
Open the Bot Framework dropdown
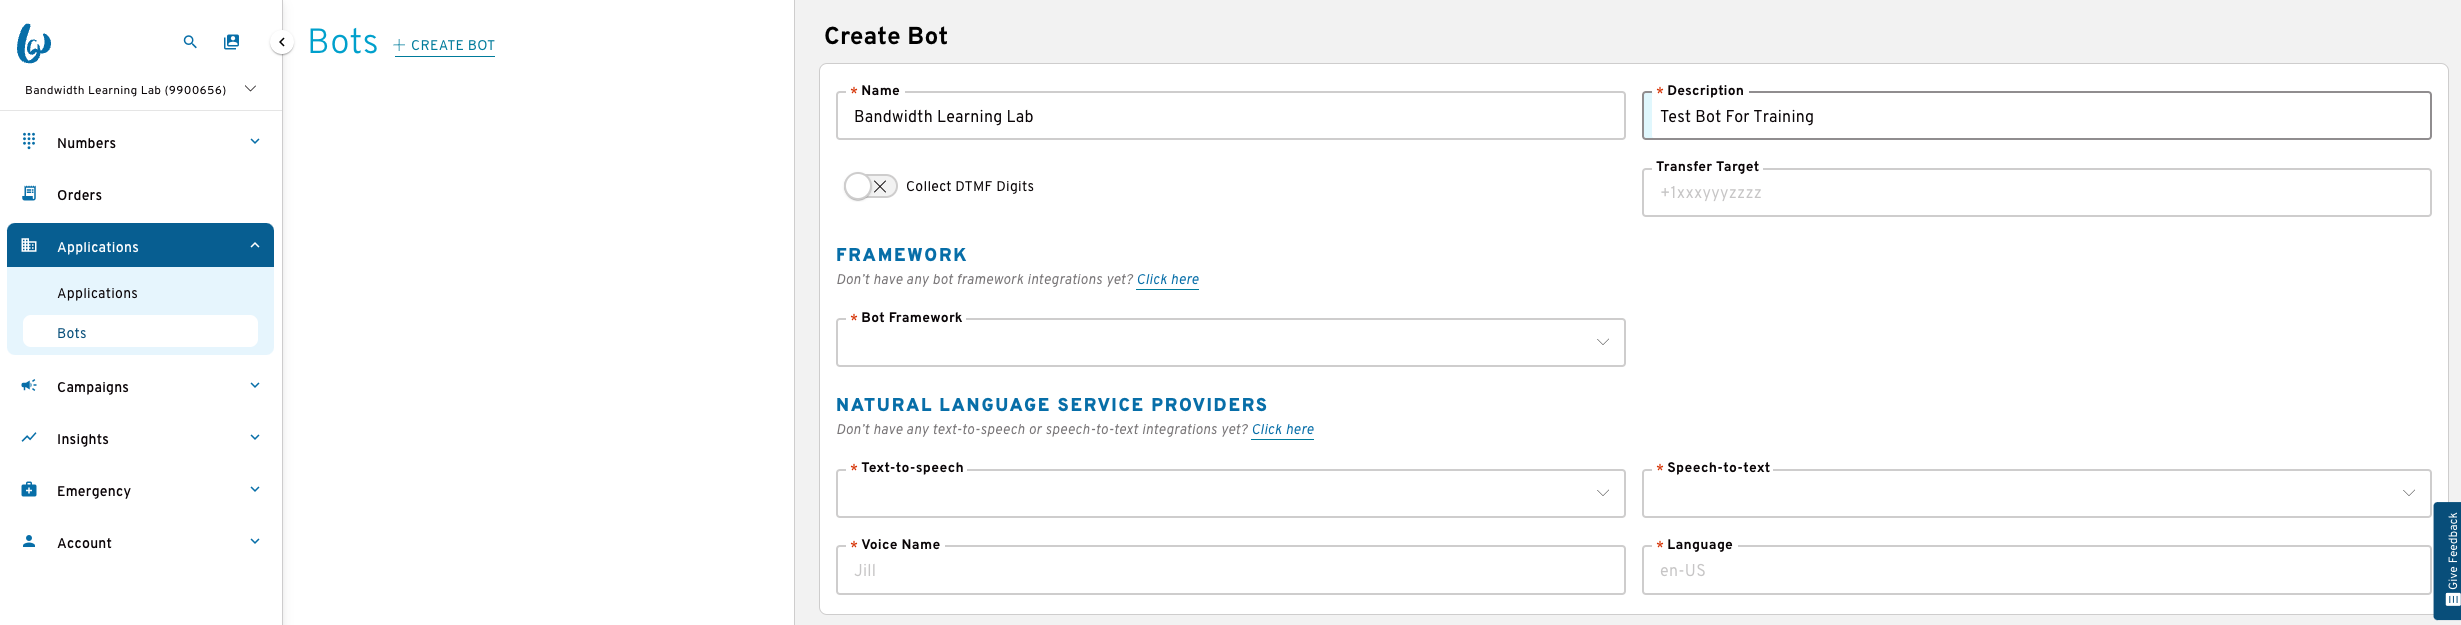pos(1231,343)
